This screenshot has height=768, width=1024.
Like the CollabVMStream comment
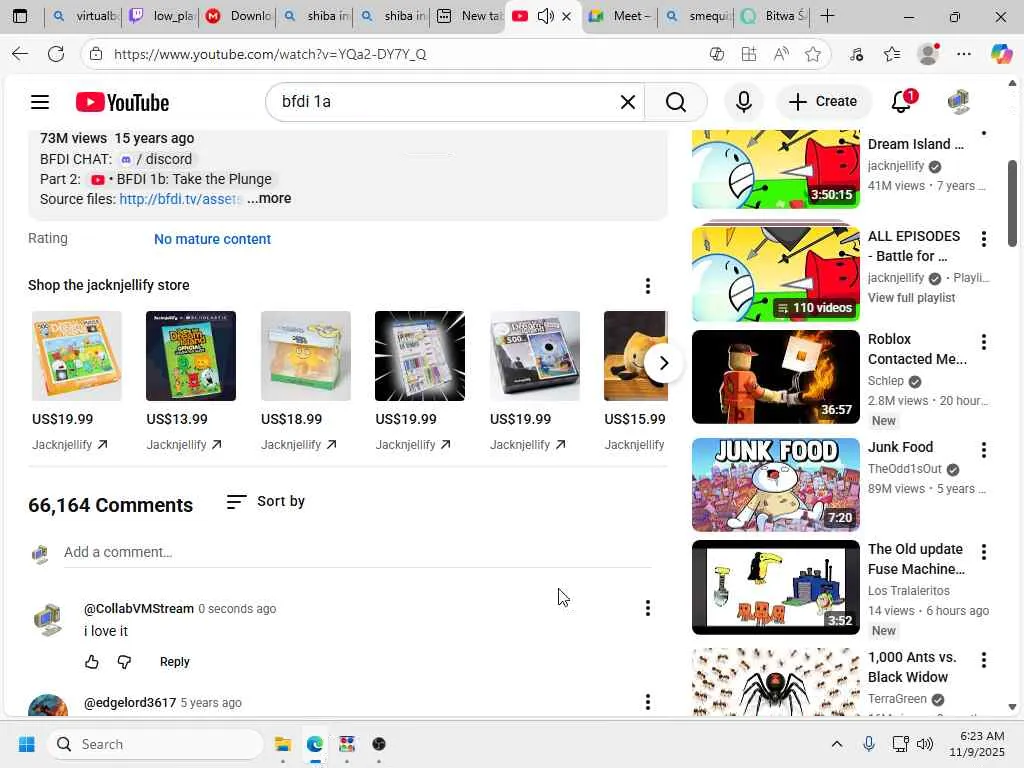[91, 662]
